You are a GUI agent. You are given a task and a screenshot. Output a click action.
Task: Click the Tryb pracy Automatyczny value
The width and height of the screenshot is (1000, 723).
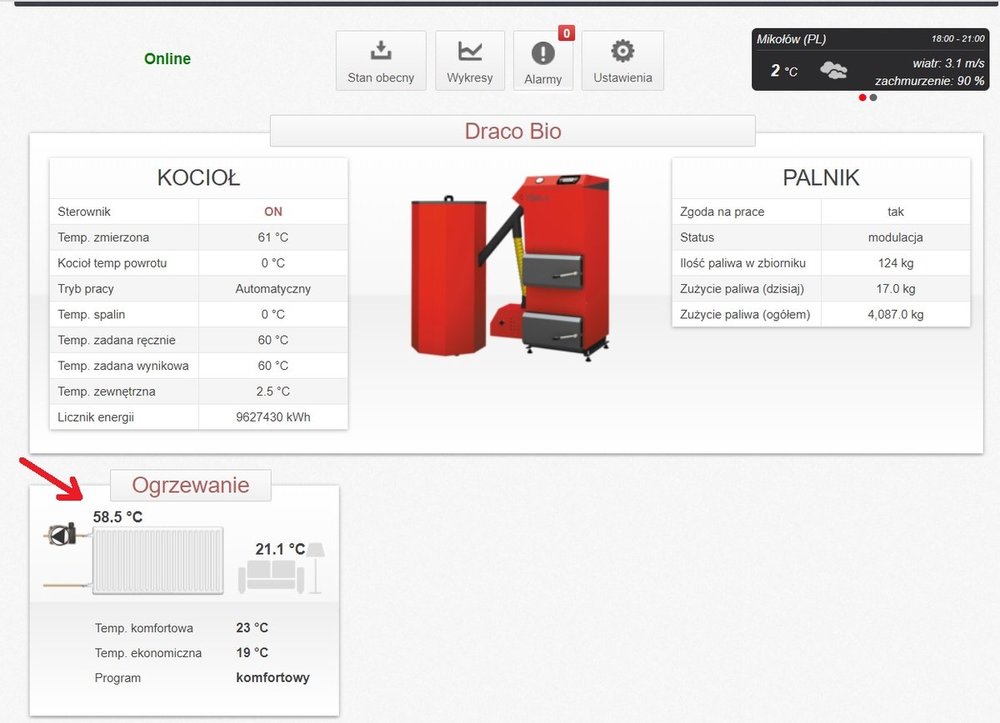273,289
